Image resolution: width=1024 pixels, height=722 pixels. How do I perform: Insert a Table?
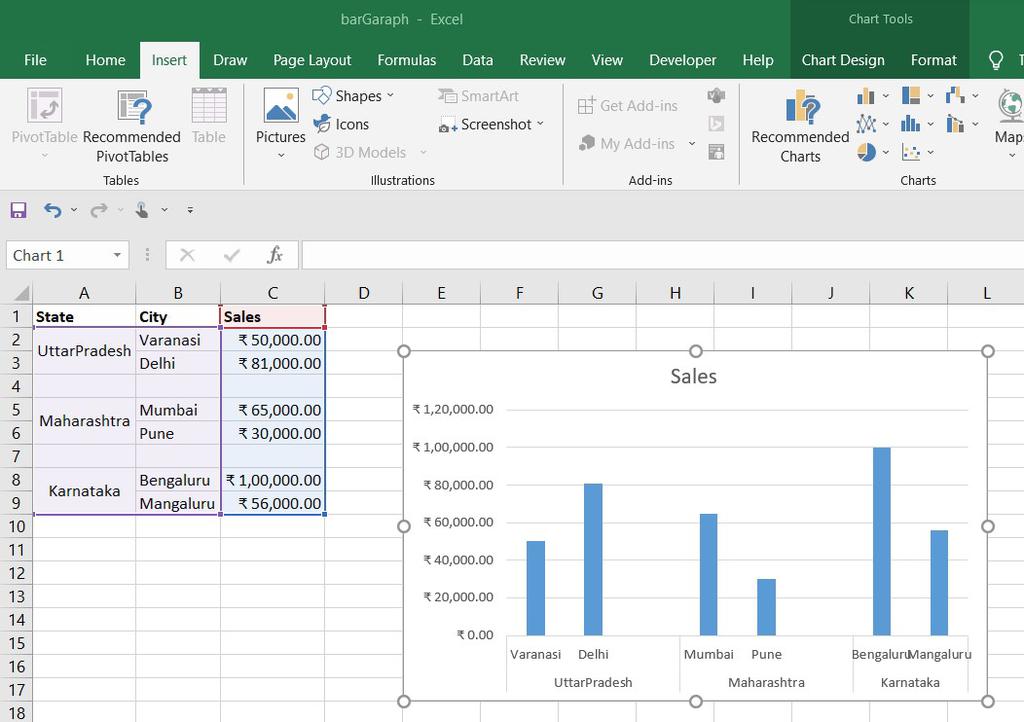(208, 120)
